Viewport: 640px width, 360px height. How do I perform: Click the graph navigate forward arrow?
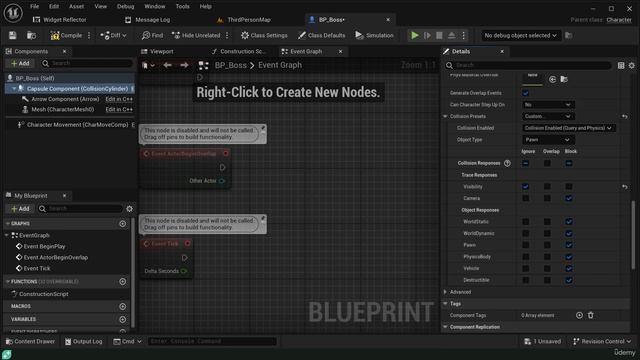click(x=184, y=65)
